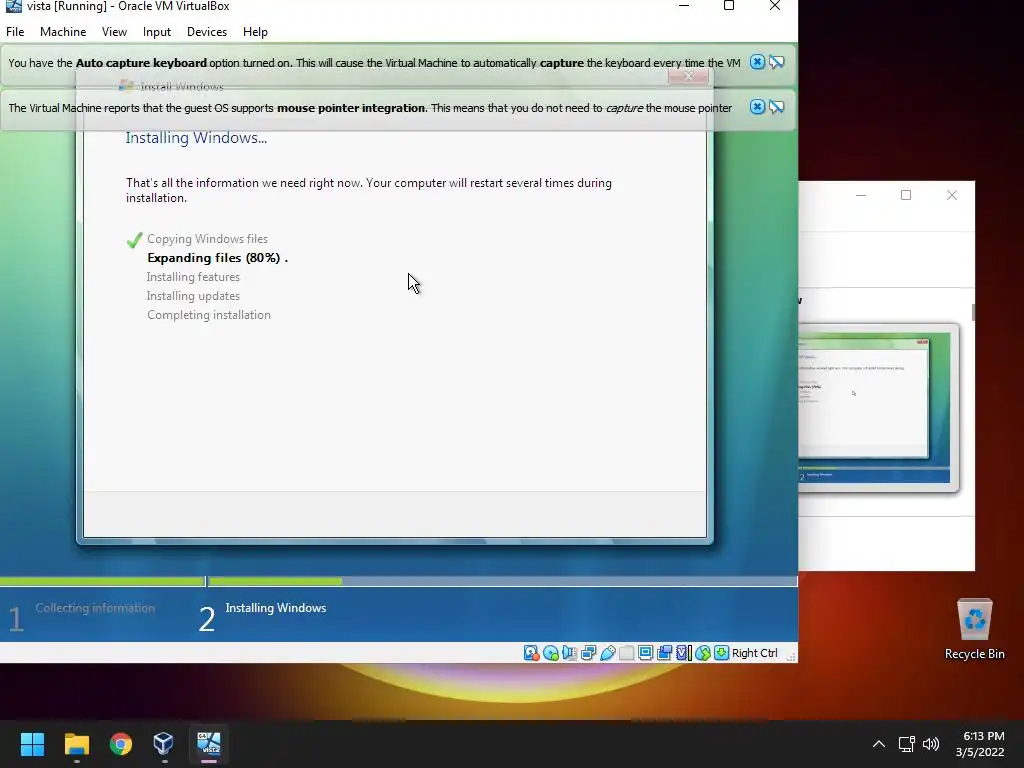Click the Installing updates text
Image resolution: width=1024 pixels, height=768 pixels.
(193, 296)
